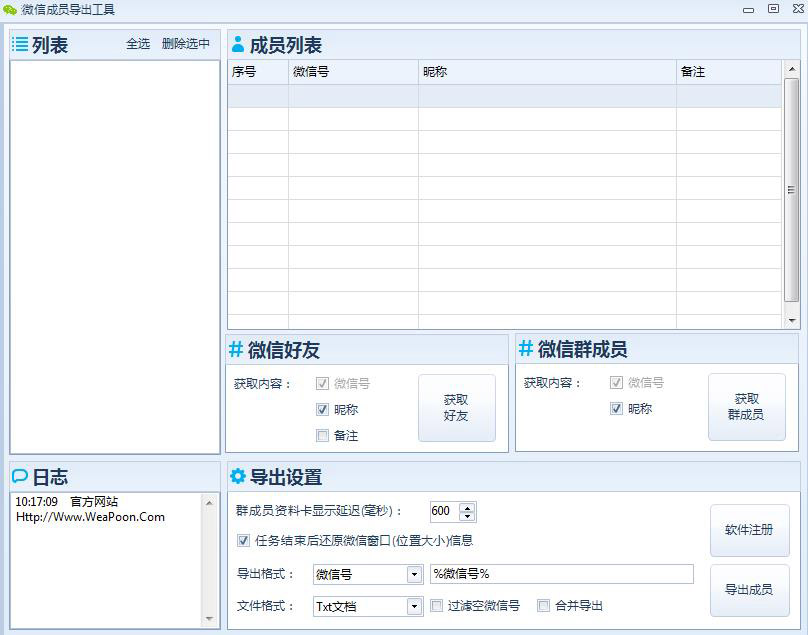Uncheck 任务结束后还原微信窗口 option
Image resolution: width=808 pixels, height=635 pixels.
pyautogui.click(x=244, y=540)
